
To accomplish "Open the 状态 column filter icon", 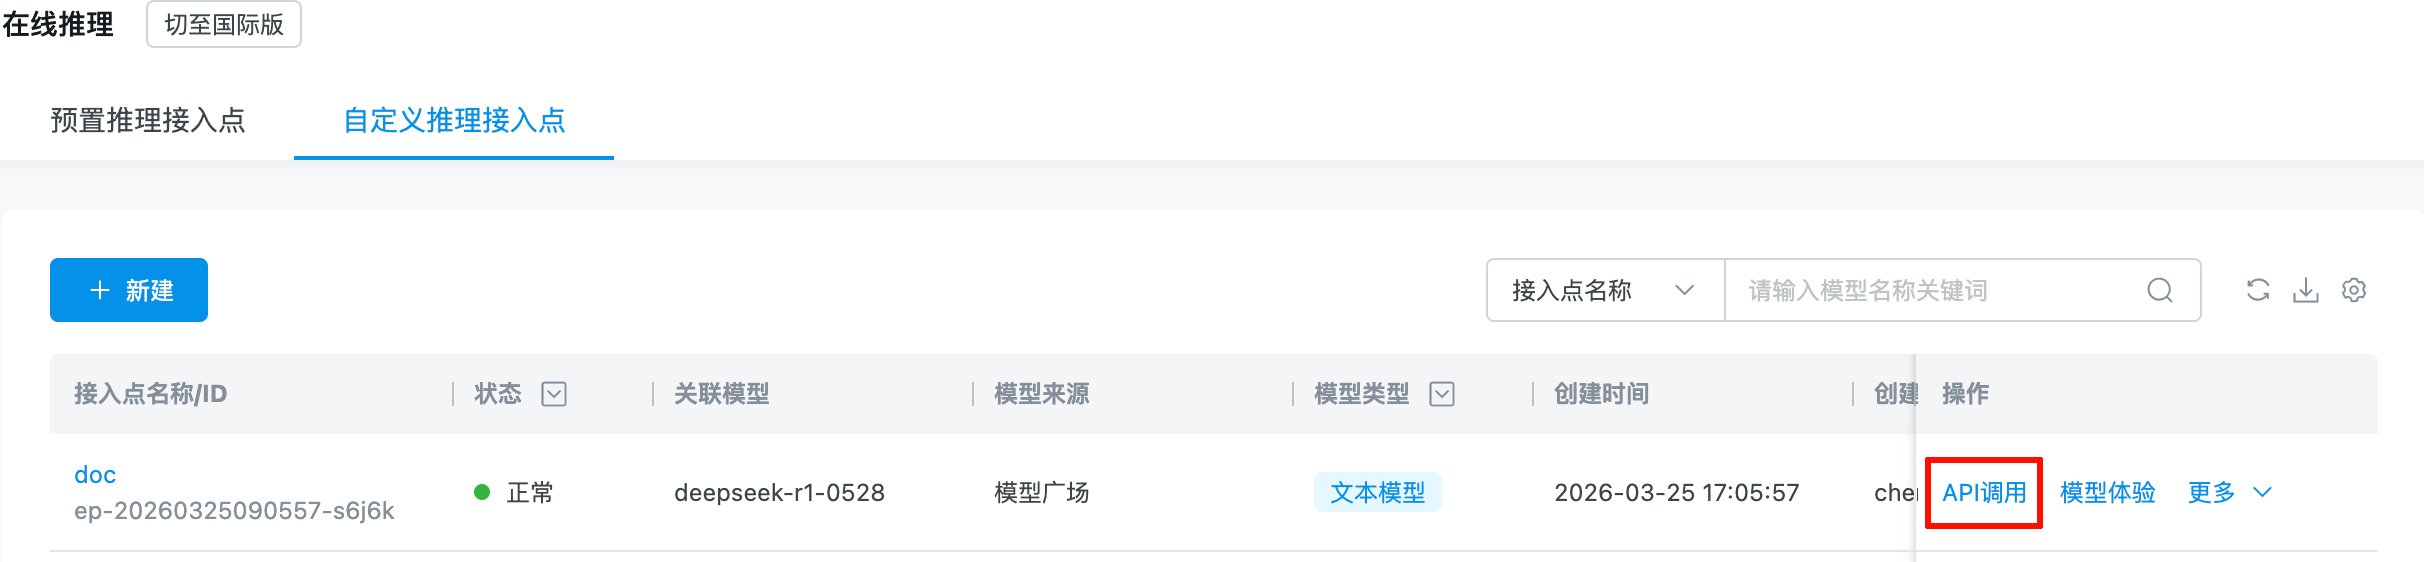I will pos(554,394).
